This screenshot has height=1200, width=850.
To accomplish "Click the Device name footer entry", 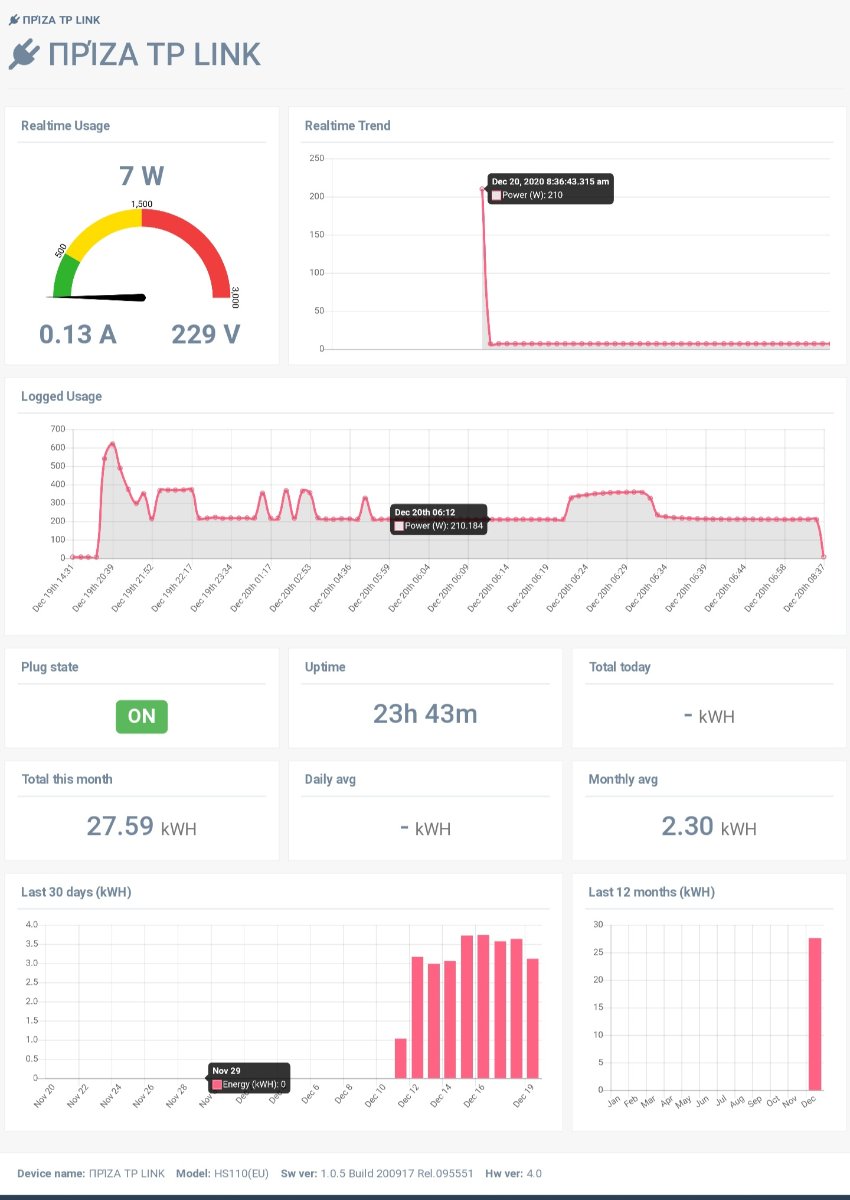I will tap(91, 1173).
